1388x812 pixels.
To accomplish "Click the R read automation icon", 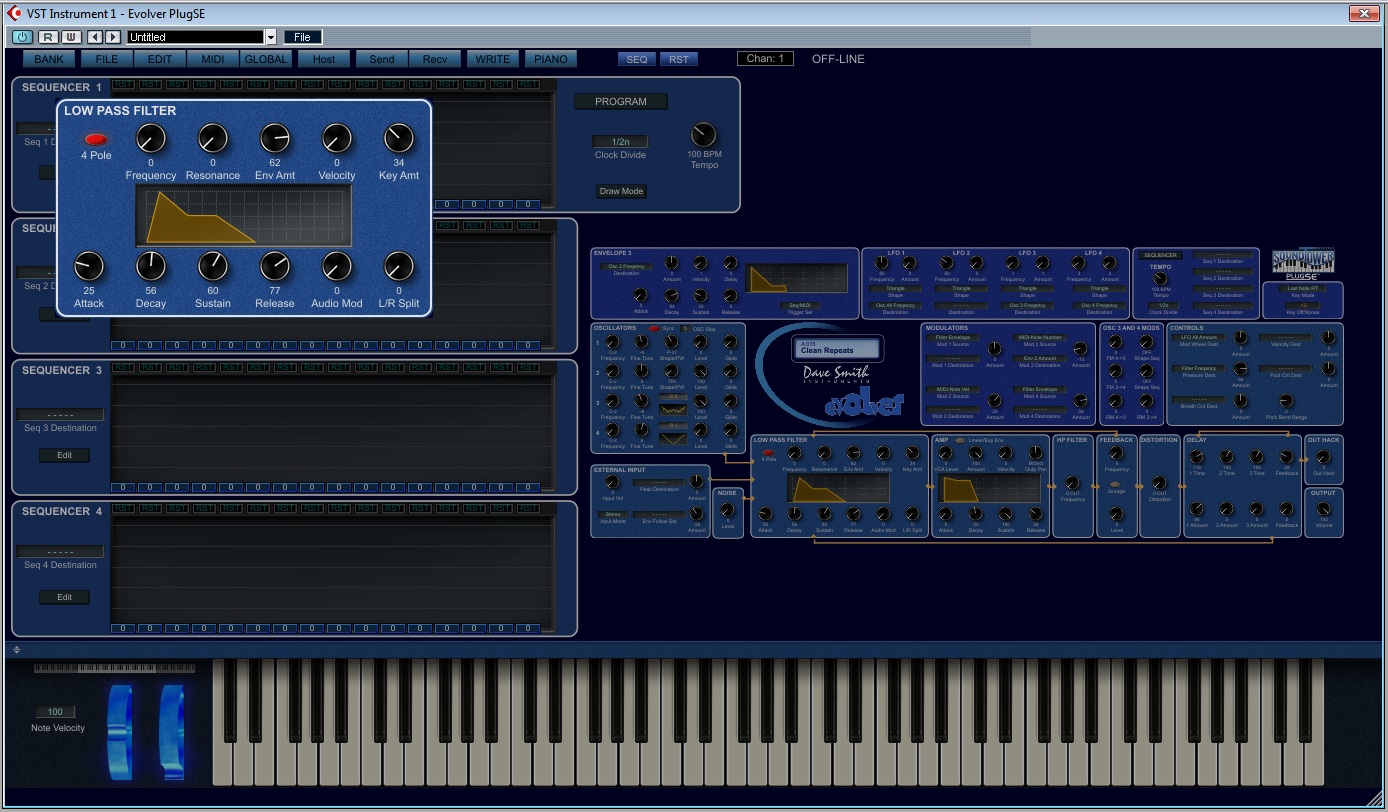I will [x=47, y=37].
